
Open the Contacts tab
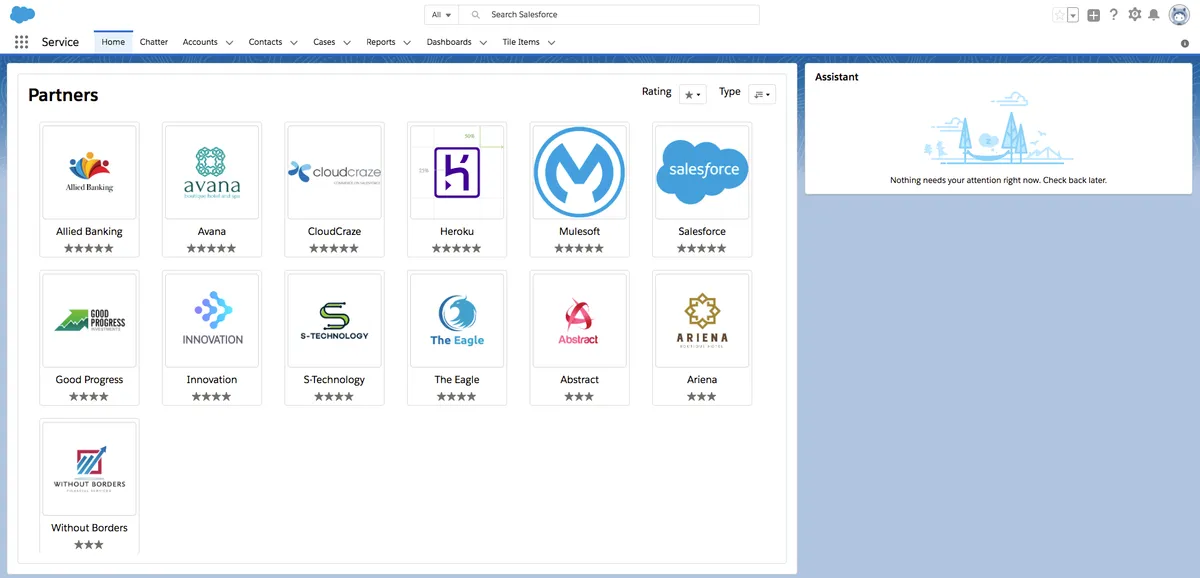tap(265, 42)
